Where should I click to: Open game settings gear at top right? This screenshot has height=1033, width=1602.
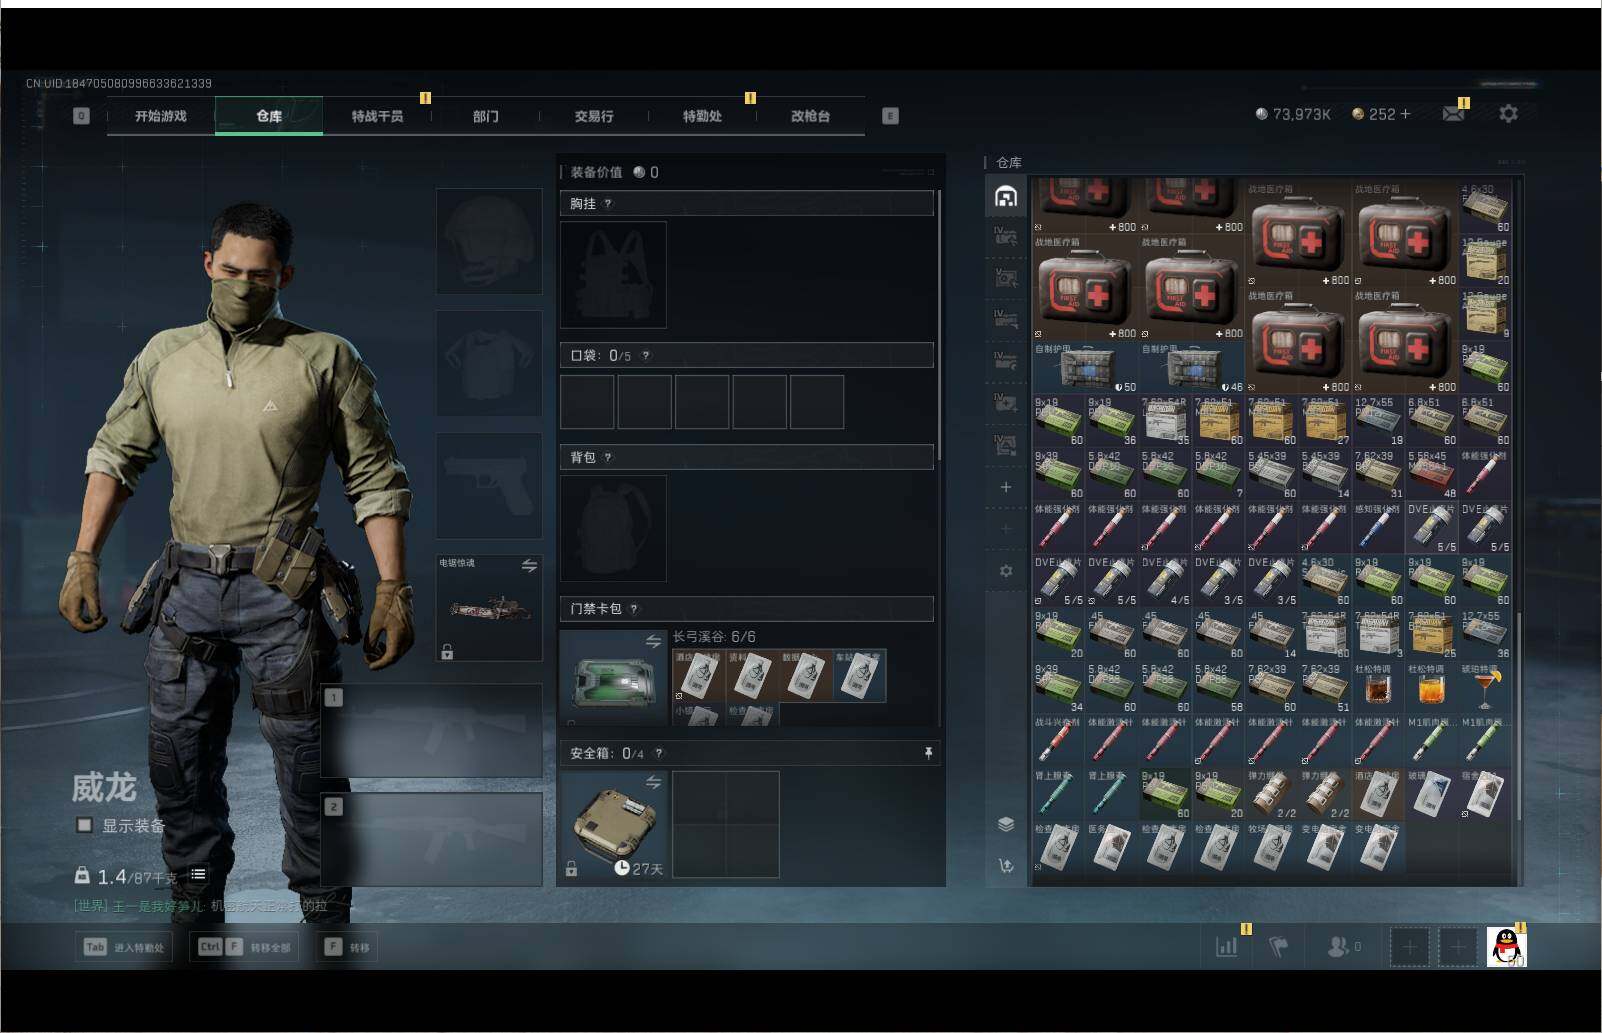pyautogui.click(x=1508, y=114)
